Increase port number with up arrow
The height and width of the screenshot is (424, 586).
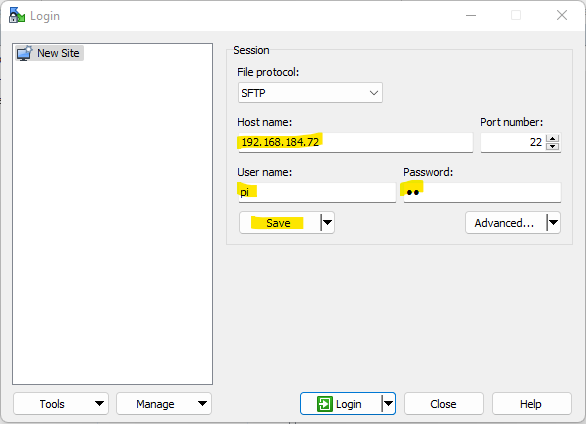point(552,139)
